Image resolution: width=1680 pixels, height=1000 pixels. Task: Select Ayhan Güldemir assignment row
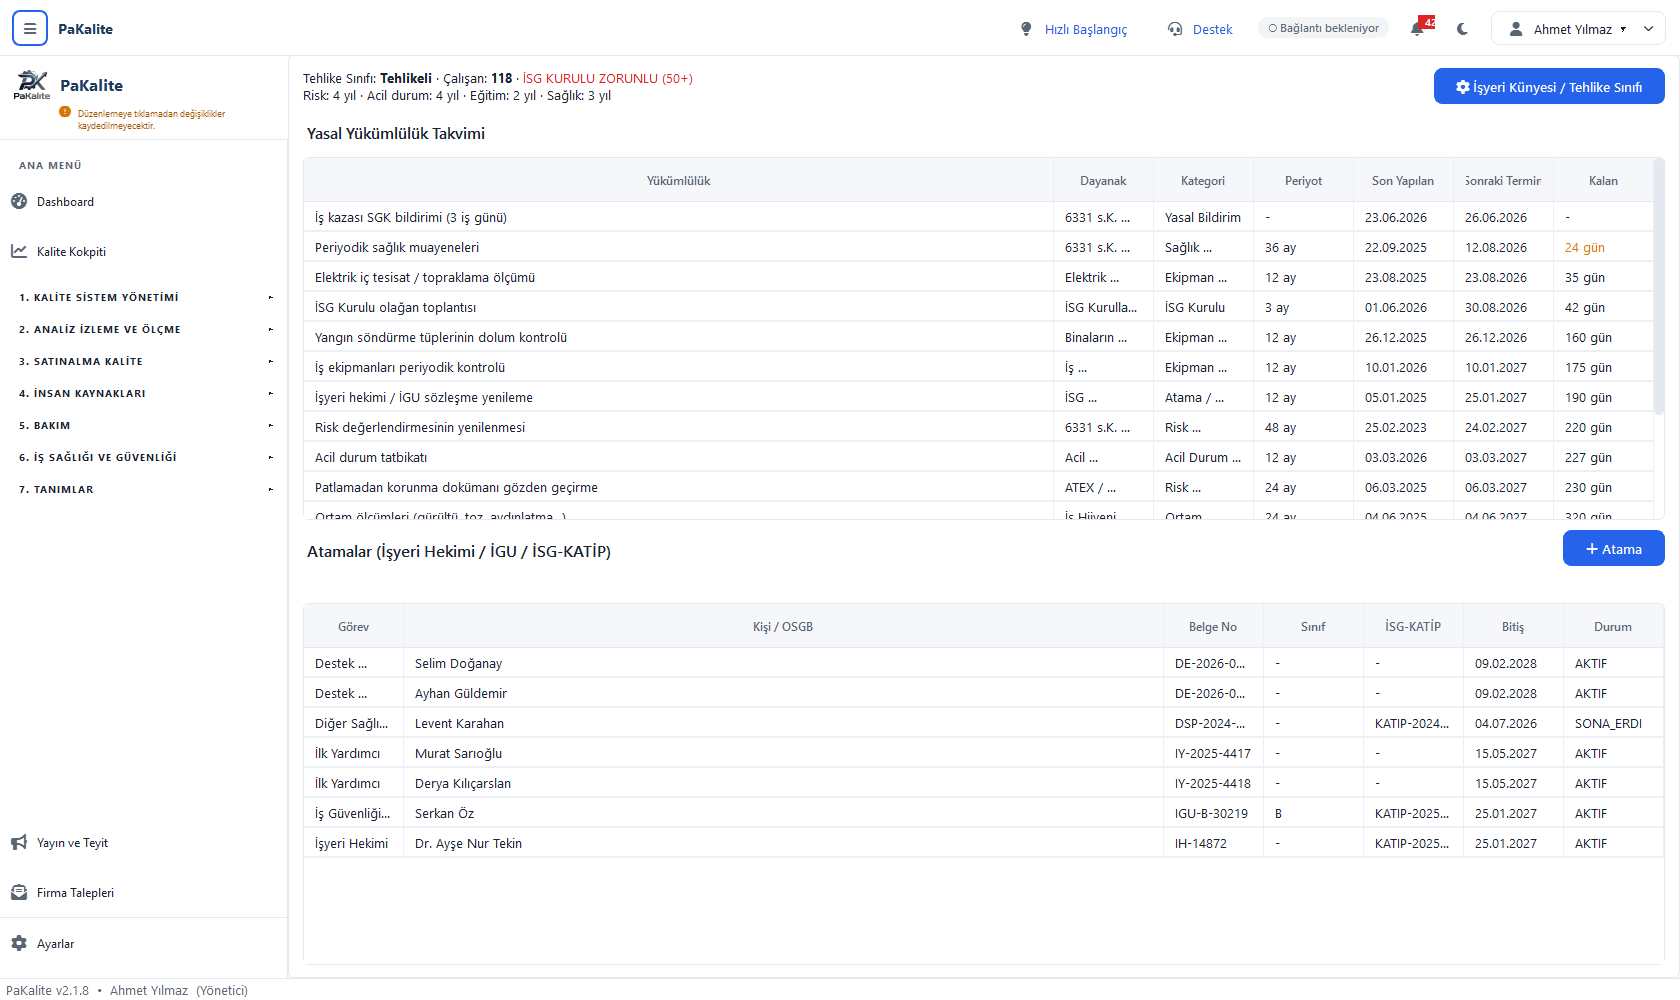(984, 693)
